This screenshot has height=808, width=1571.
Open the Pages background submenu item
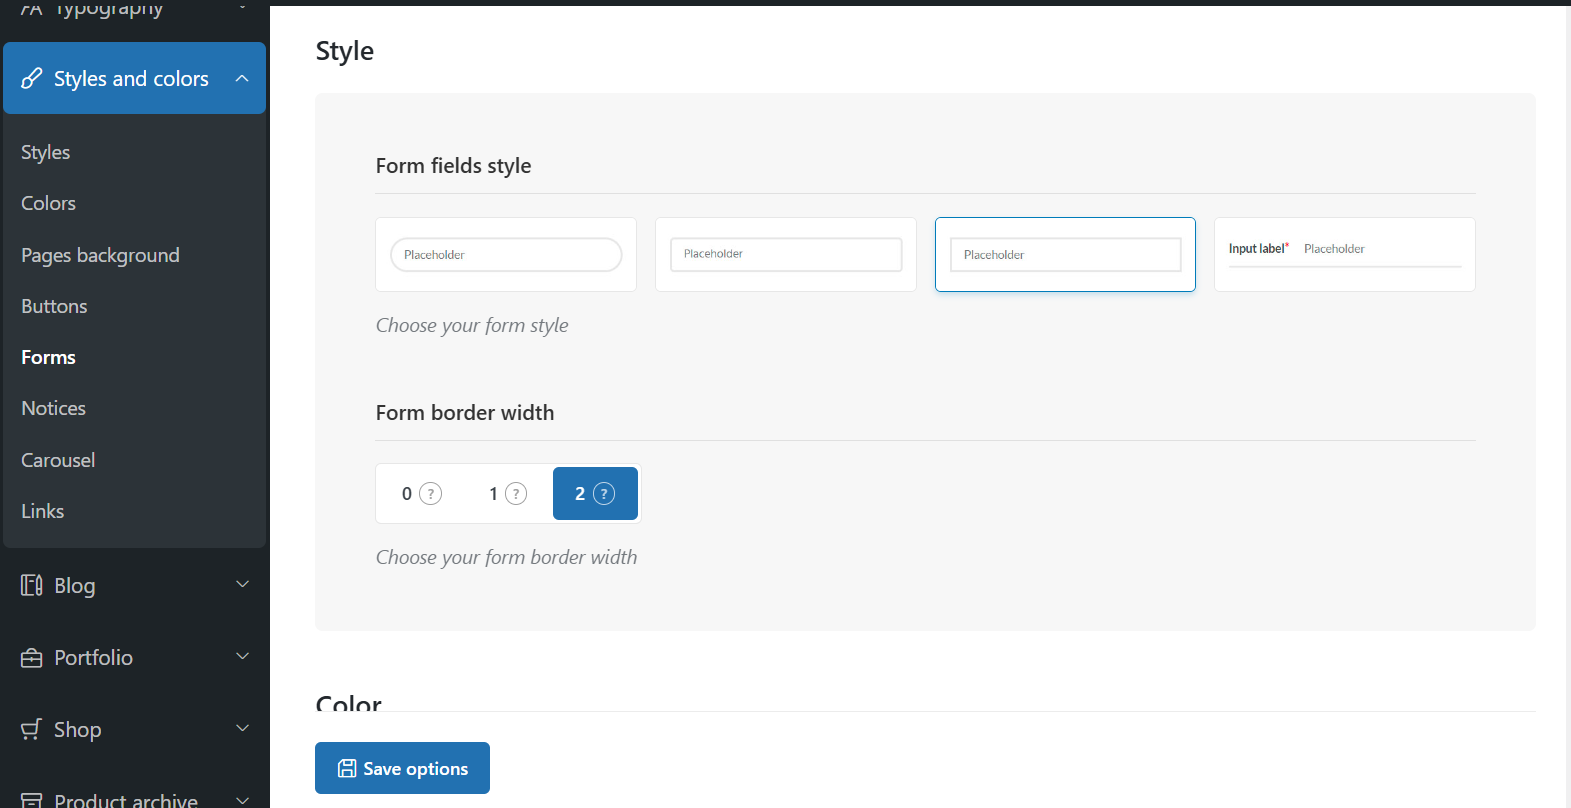[x=100, y=255]
